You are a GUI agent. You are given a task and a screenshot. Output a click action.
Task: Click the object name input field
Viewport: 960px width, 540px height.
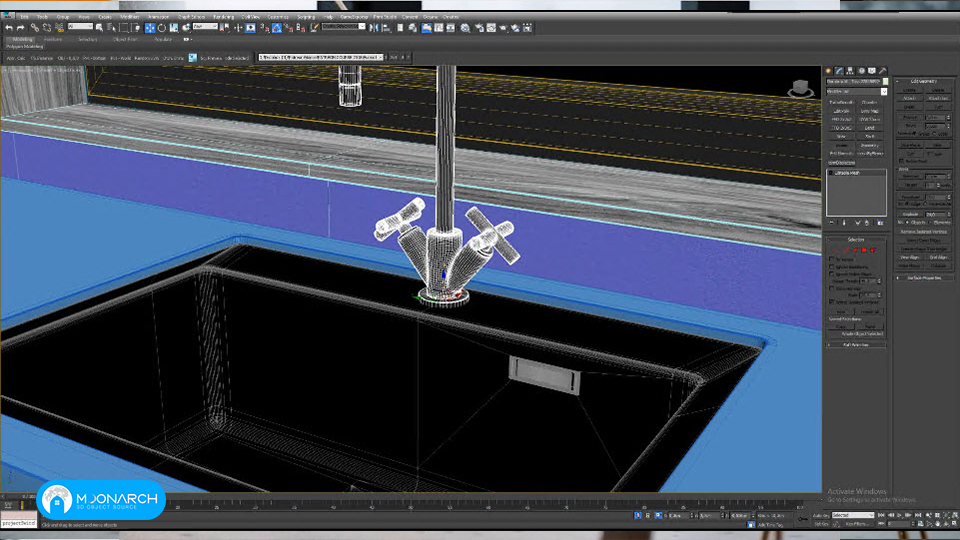point(853,81)
